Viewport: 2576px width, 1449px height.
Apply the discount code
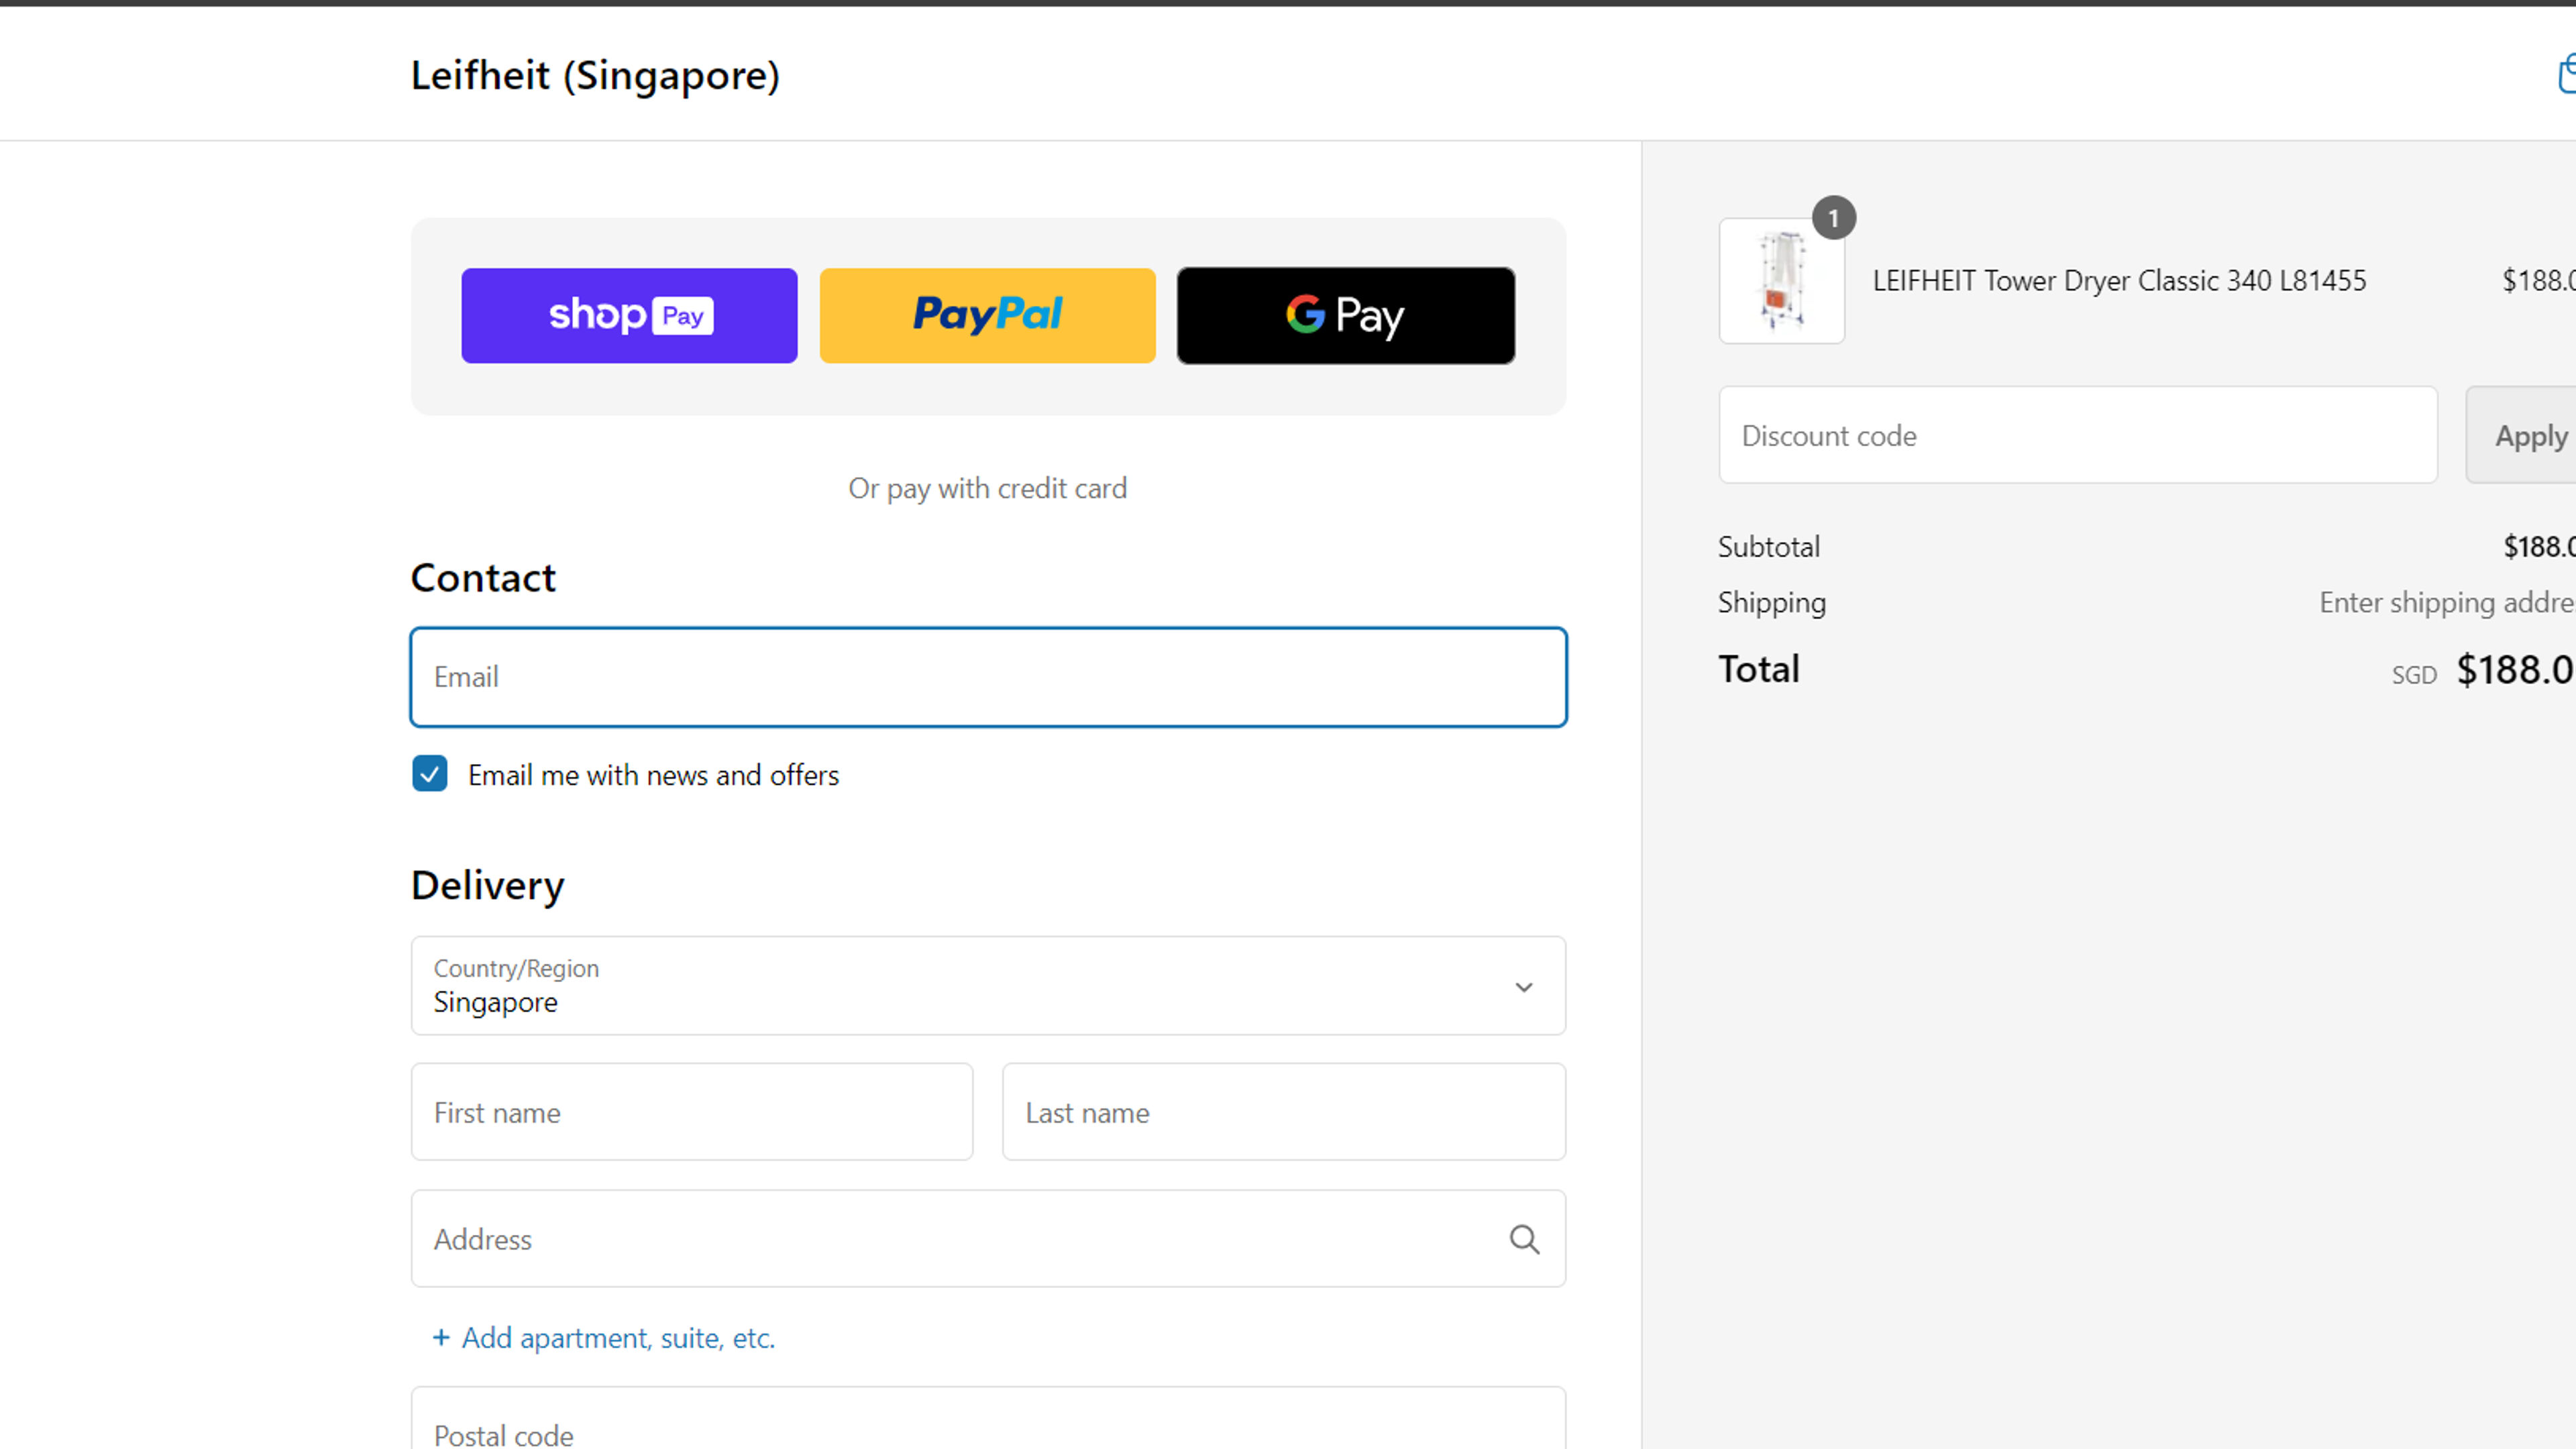point(2522,435)
